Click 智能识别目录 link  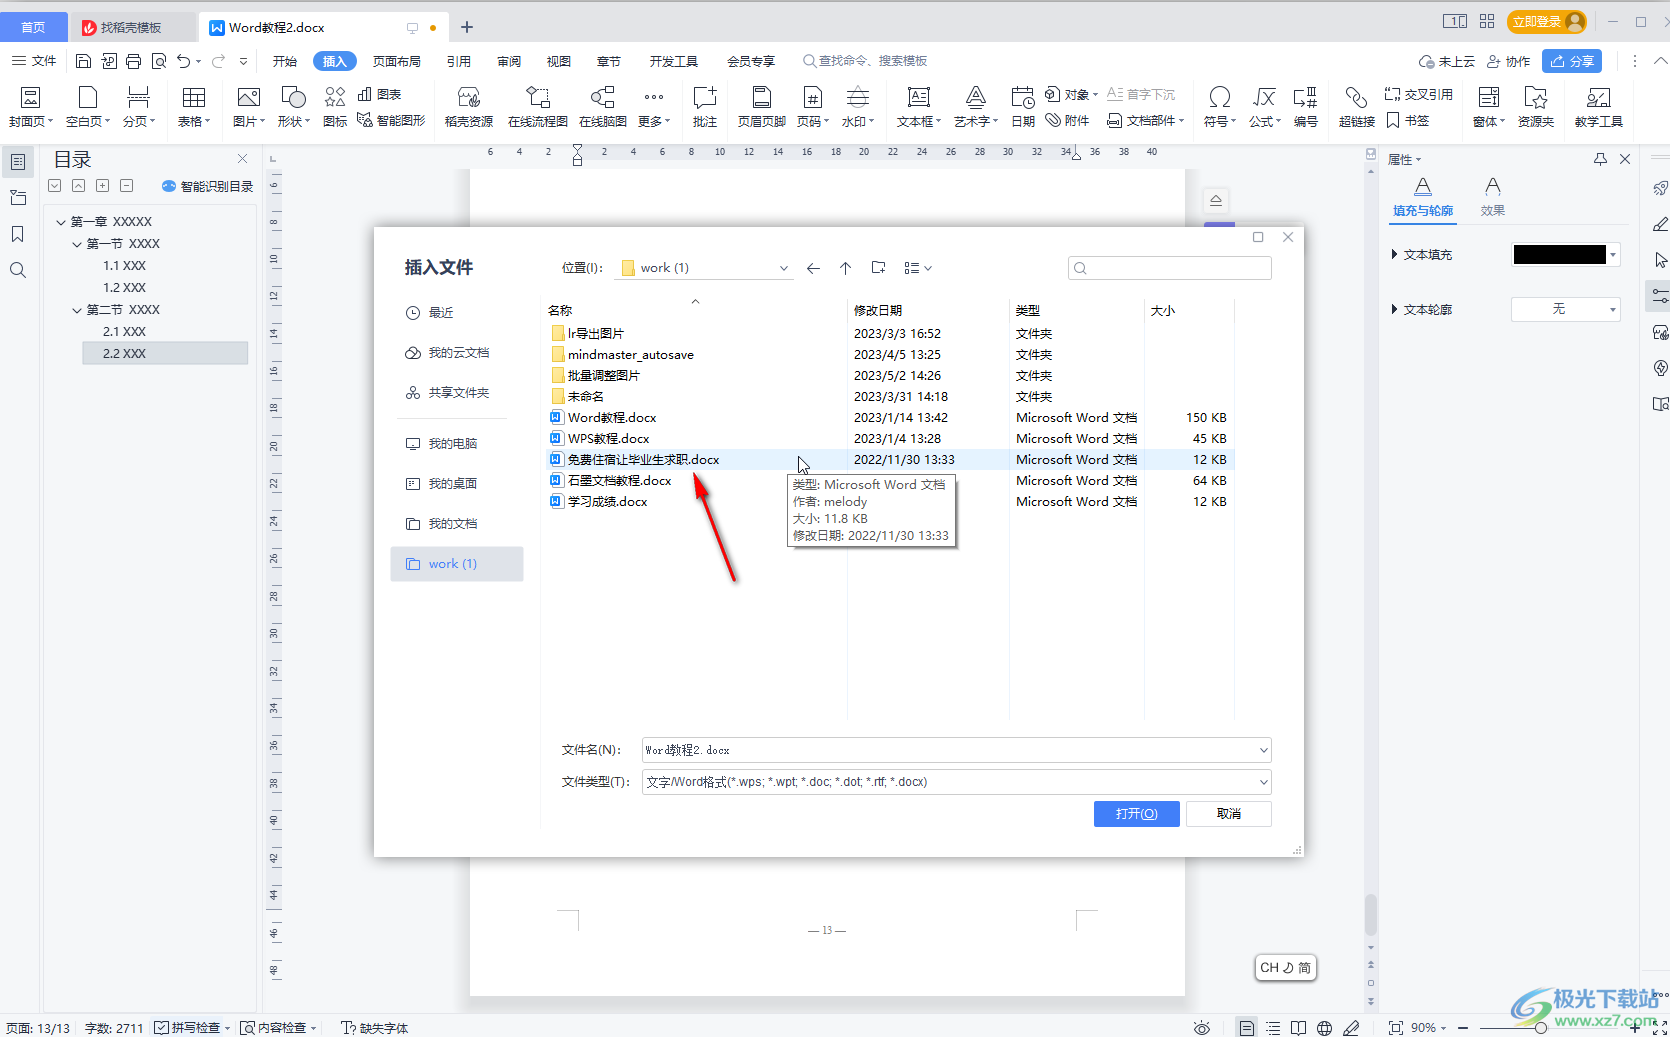208,186
